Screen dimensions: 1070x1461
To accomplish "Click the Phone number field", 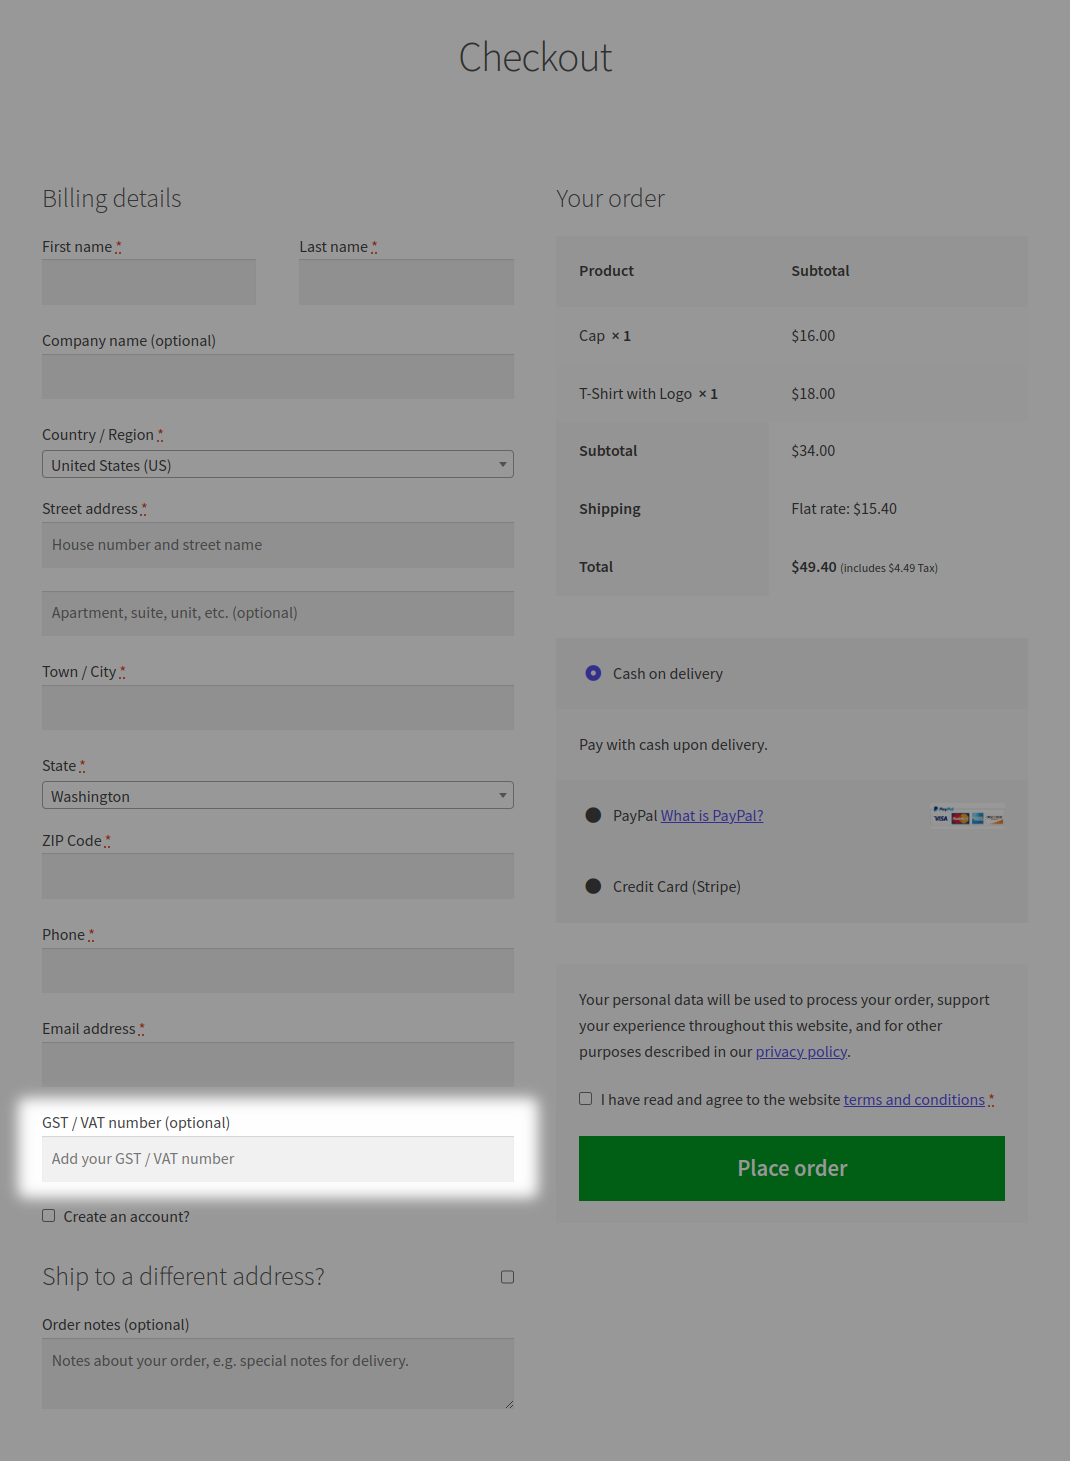I will (277, 970).
